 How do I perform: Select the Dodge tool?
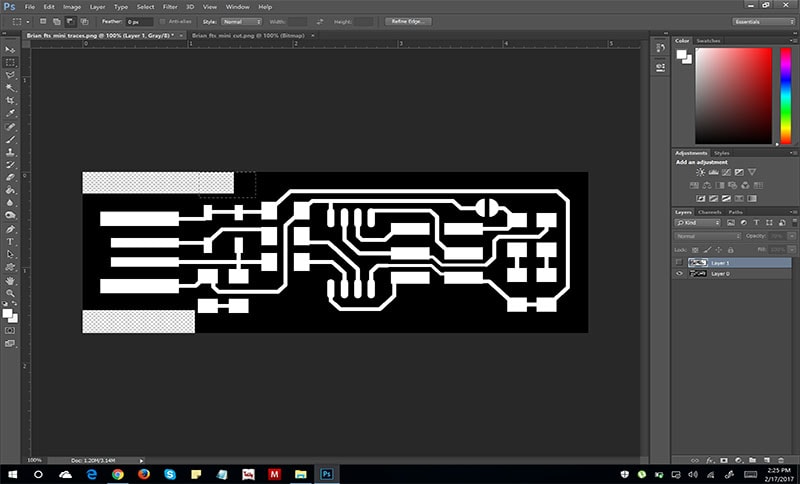[10, 216]
